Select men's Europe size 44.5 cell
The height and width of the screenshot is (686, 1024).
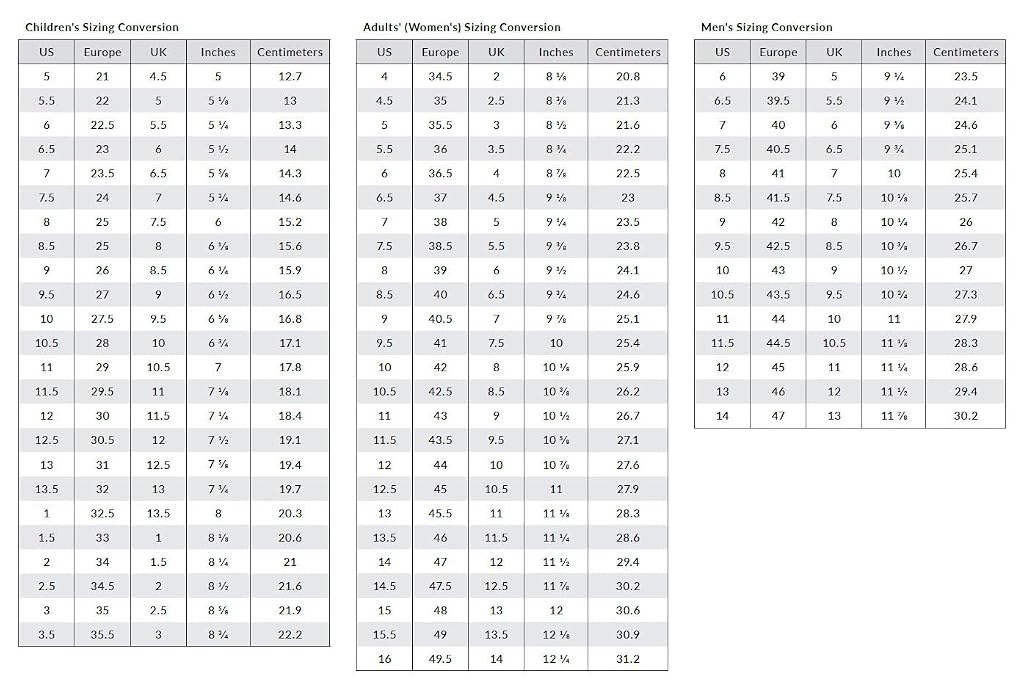pyautogui.click(x=778, y=343)
